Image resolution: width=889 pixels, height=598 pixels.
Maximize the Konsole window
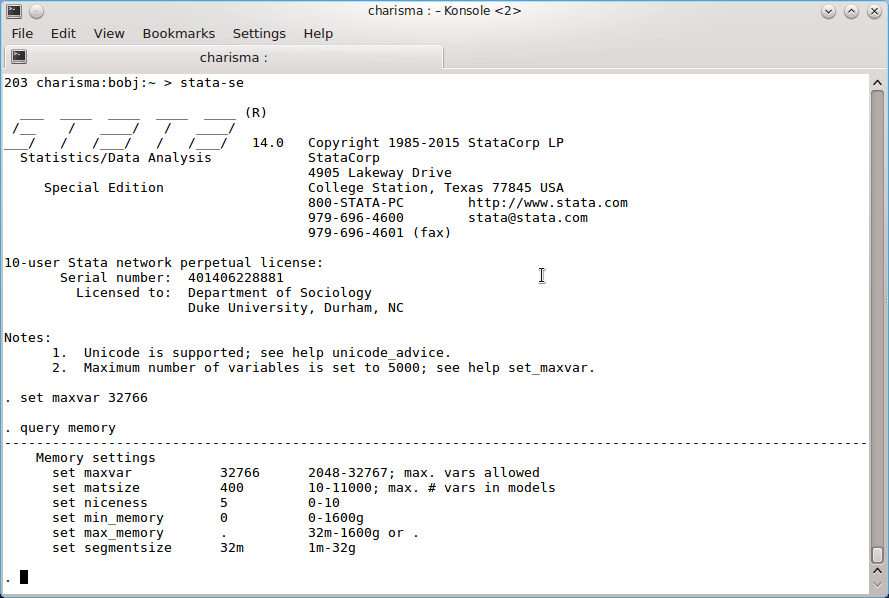(x=851, y=11)
